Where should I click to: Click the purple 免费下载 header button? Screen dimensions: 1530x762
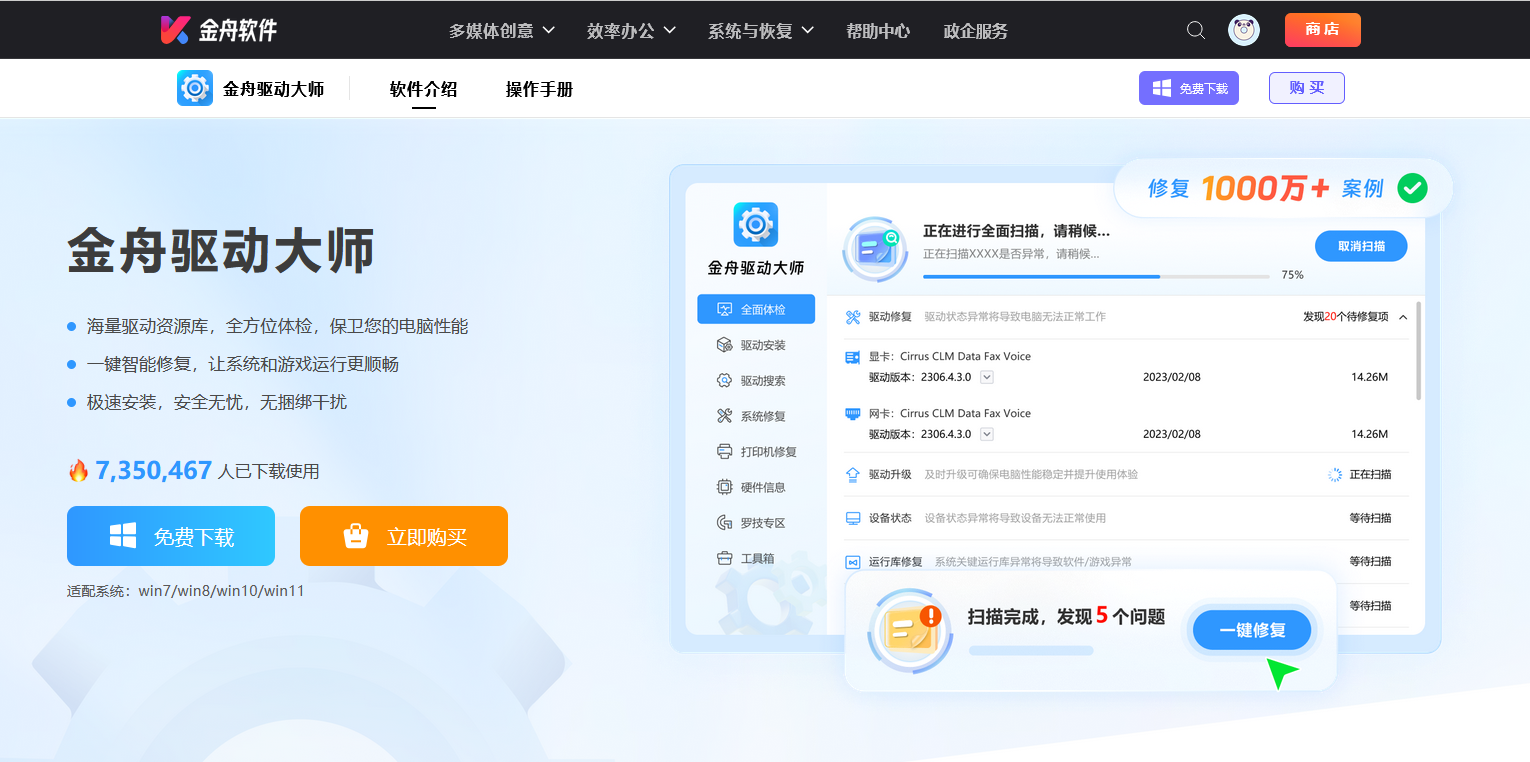1189,88
